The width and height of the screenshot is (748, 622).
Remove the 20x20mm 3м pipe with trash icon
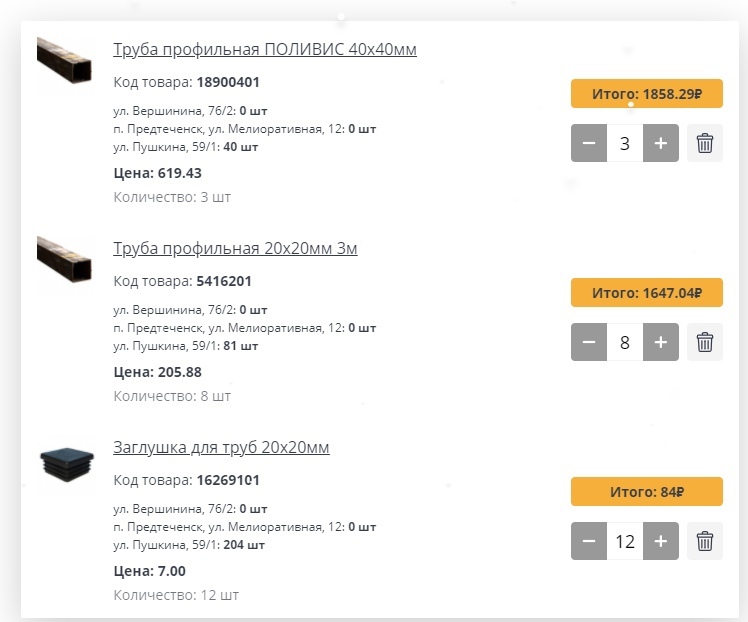704,342
